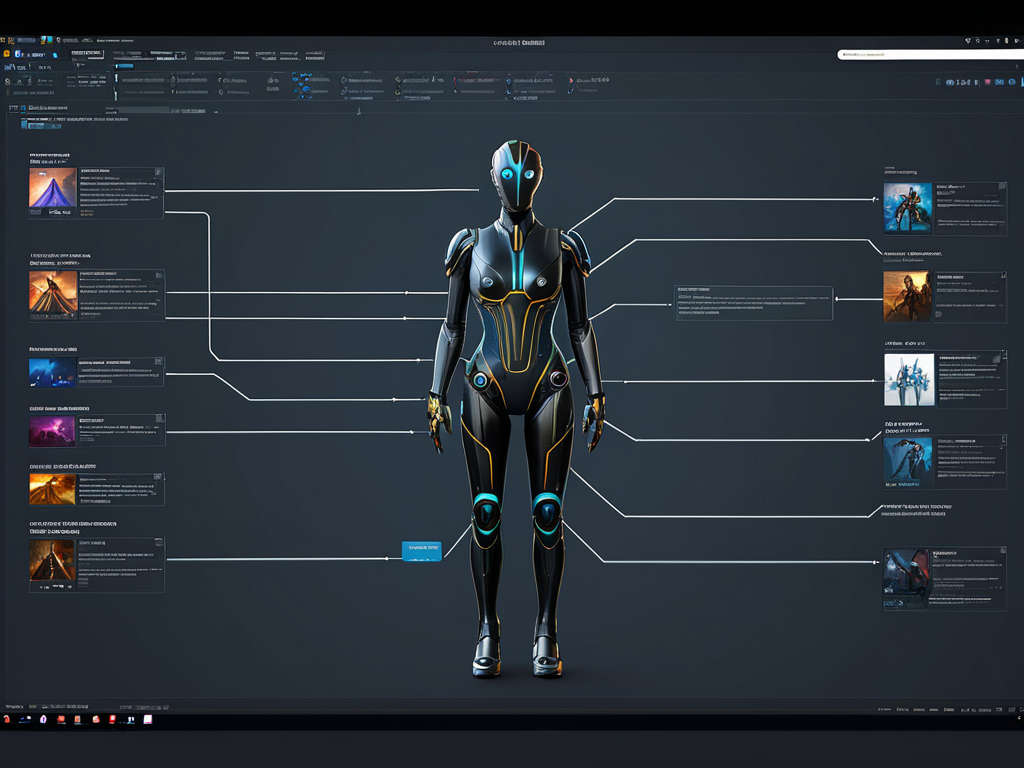
Task: Click the cyan glowing knee joint on robot
Action: point(486,511)
